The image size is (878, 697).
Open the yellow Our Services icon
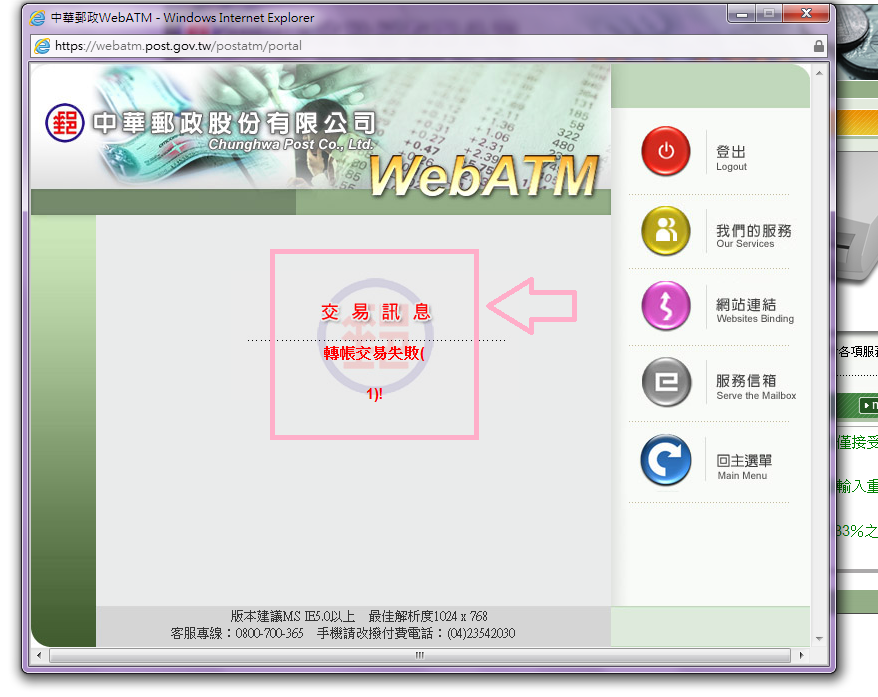pos(666,230)
